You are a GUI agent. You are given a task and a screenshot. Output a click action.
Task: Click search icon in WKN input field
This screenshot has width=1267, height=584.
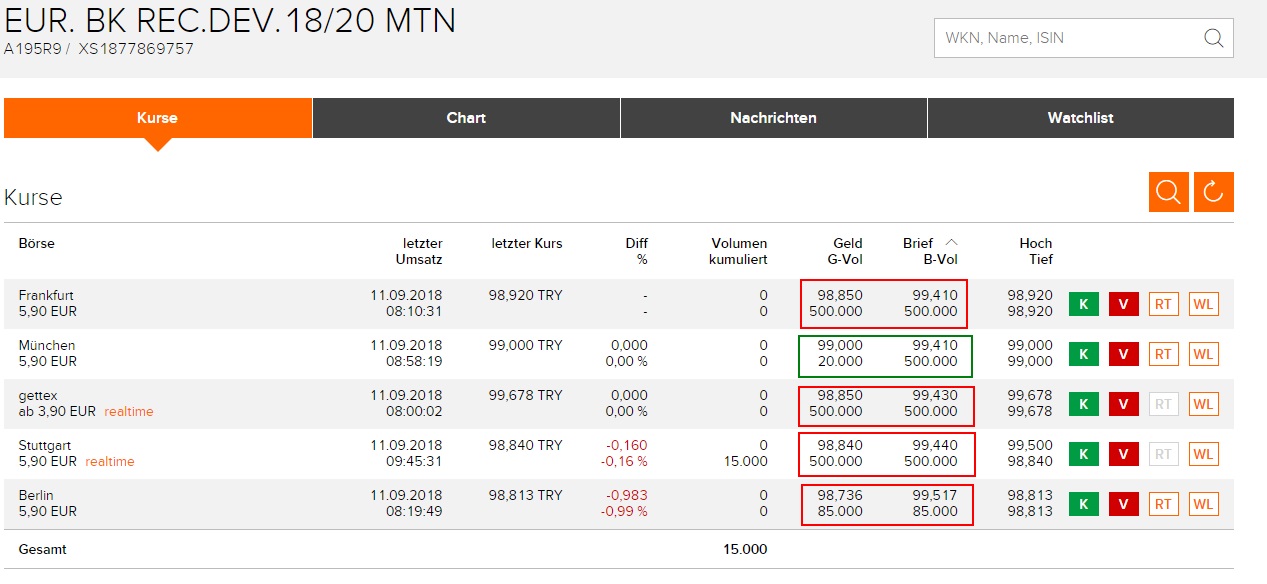click(x=1213, y=38)
